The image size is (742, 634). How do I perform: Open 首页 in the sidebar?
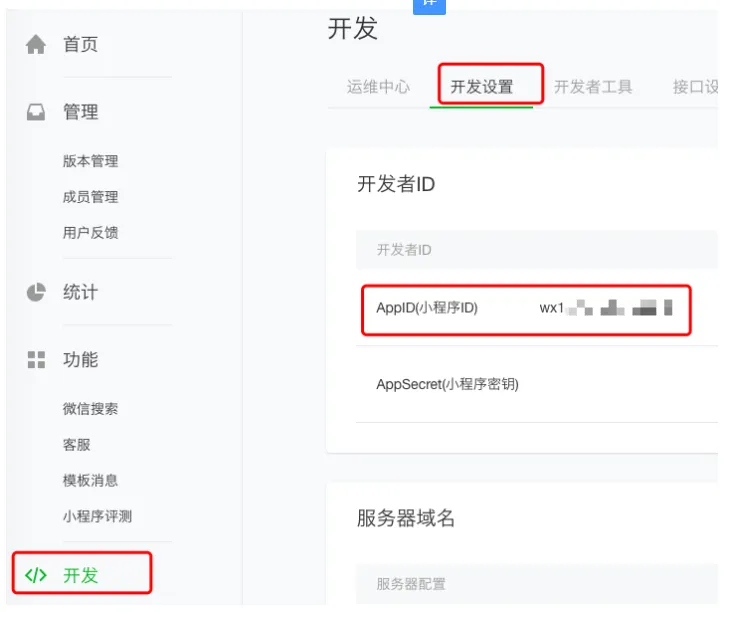[x=80, y=44]
